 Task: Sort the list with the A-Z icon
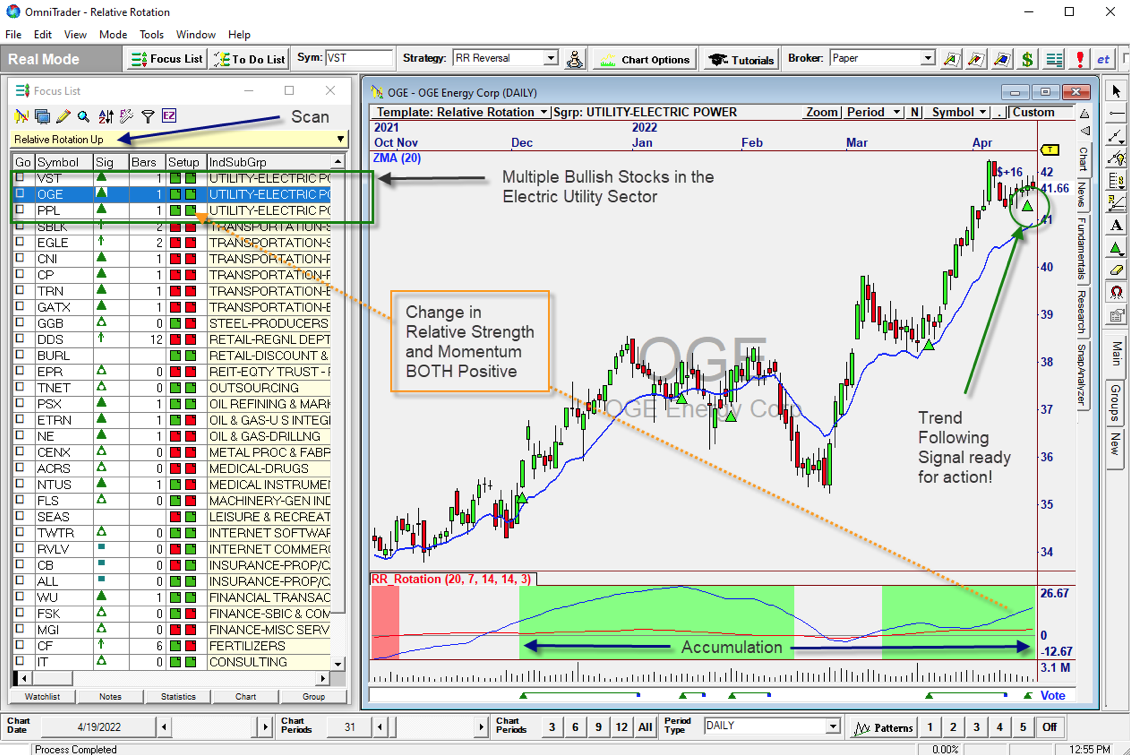[106, 116]
